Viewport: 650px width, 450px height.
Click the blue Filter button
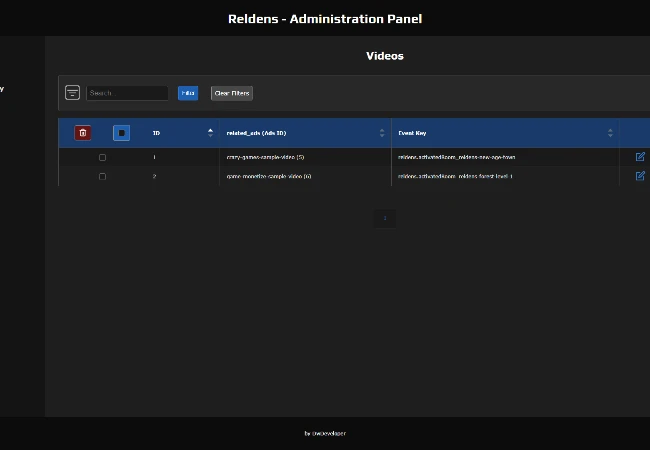pos(188,93)
